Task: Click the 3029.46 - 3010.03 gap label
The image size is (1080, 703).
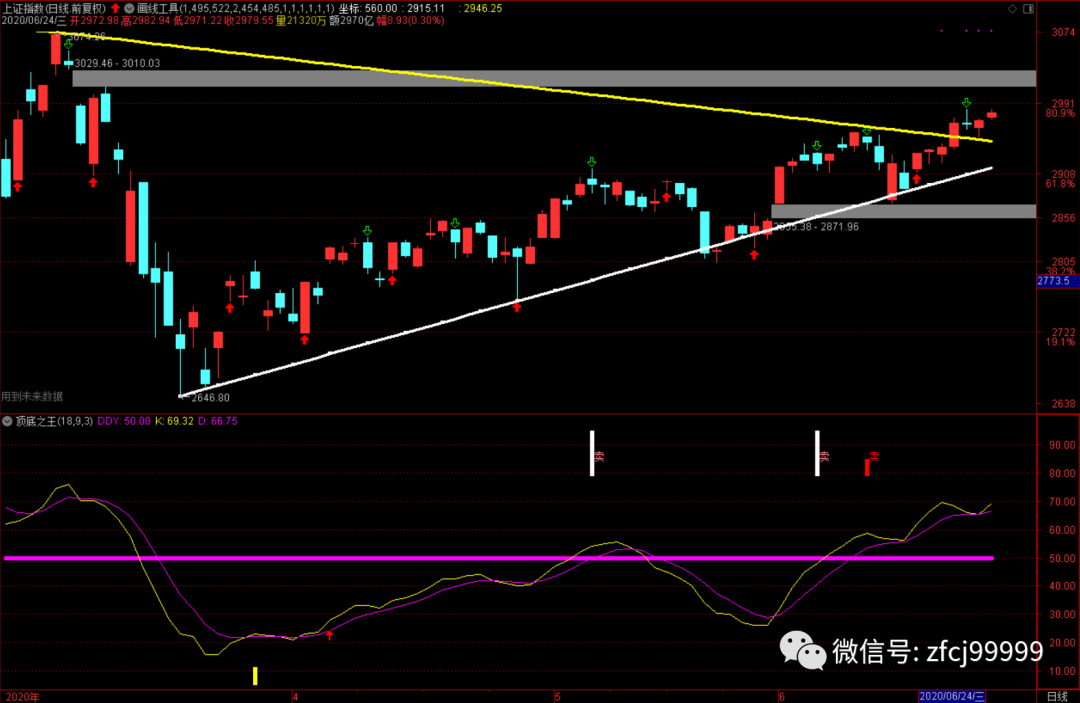Action: [x=117, y=63]
